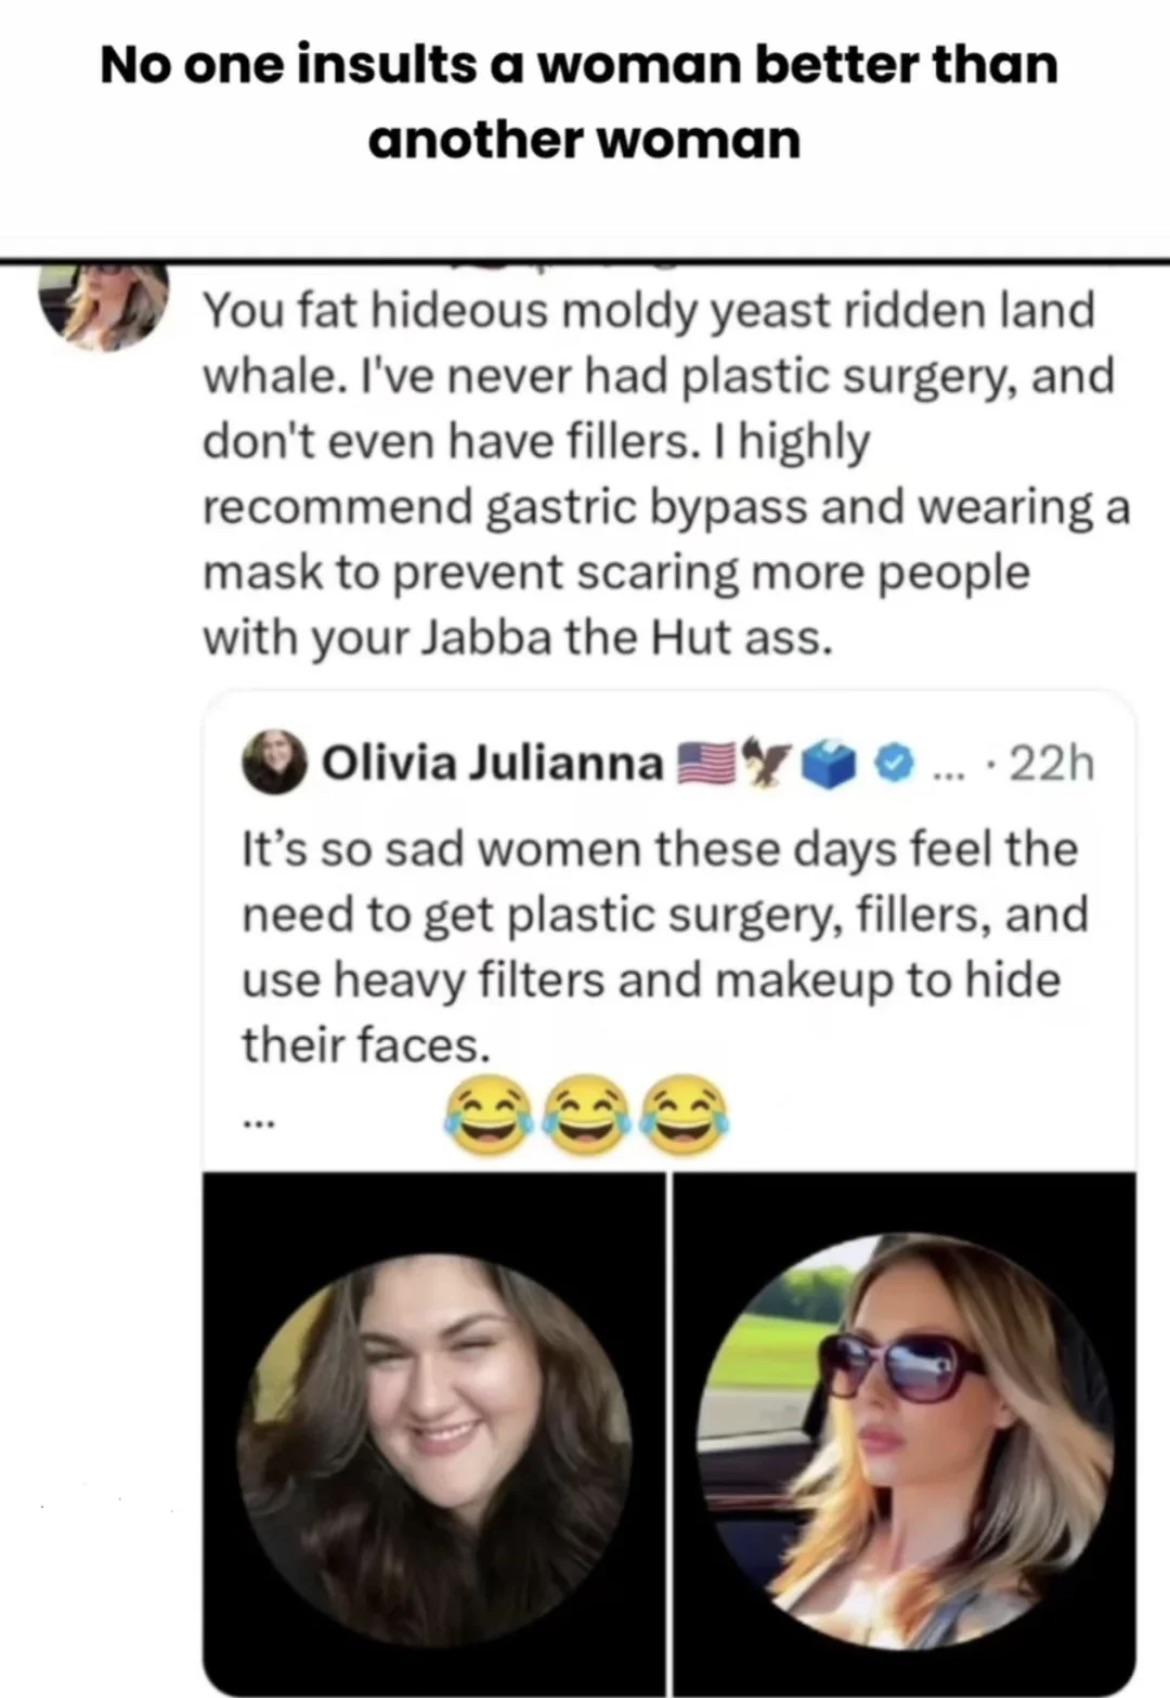Click the "22h" timestamp
Screen dimensions: 1170x1698
tap(1051, 765)
